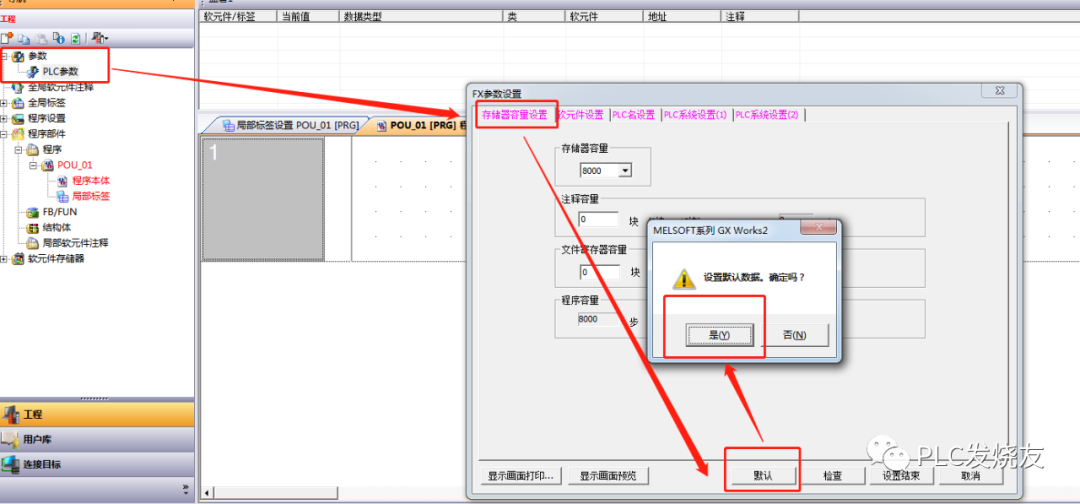
Task: Select PLC参数 in the project tree
Action: (61, 71)
